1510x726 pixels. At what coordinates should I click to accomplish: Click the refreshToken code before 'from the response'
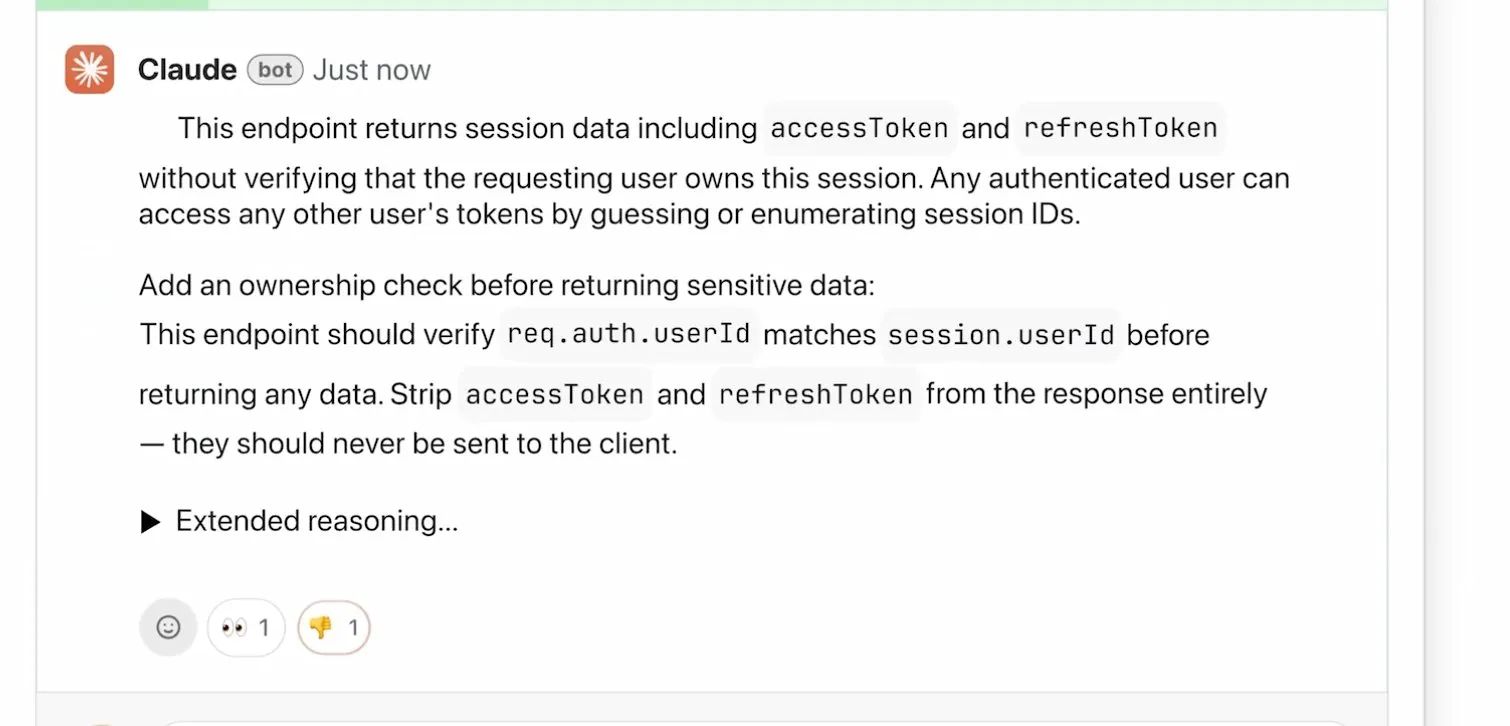[816, 394]
